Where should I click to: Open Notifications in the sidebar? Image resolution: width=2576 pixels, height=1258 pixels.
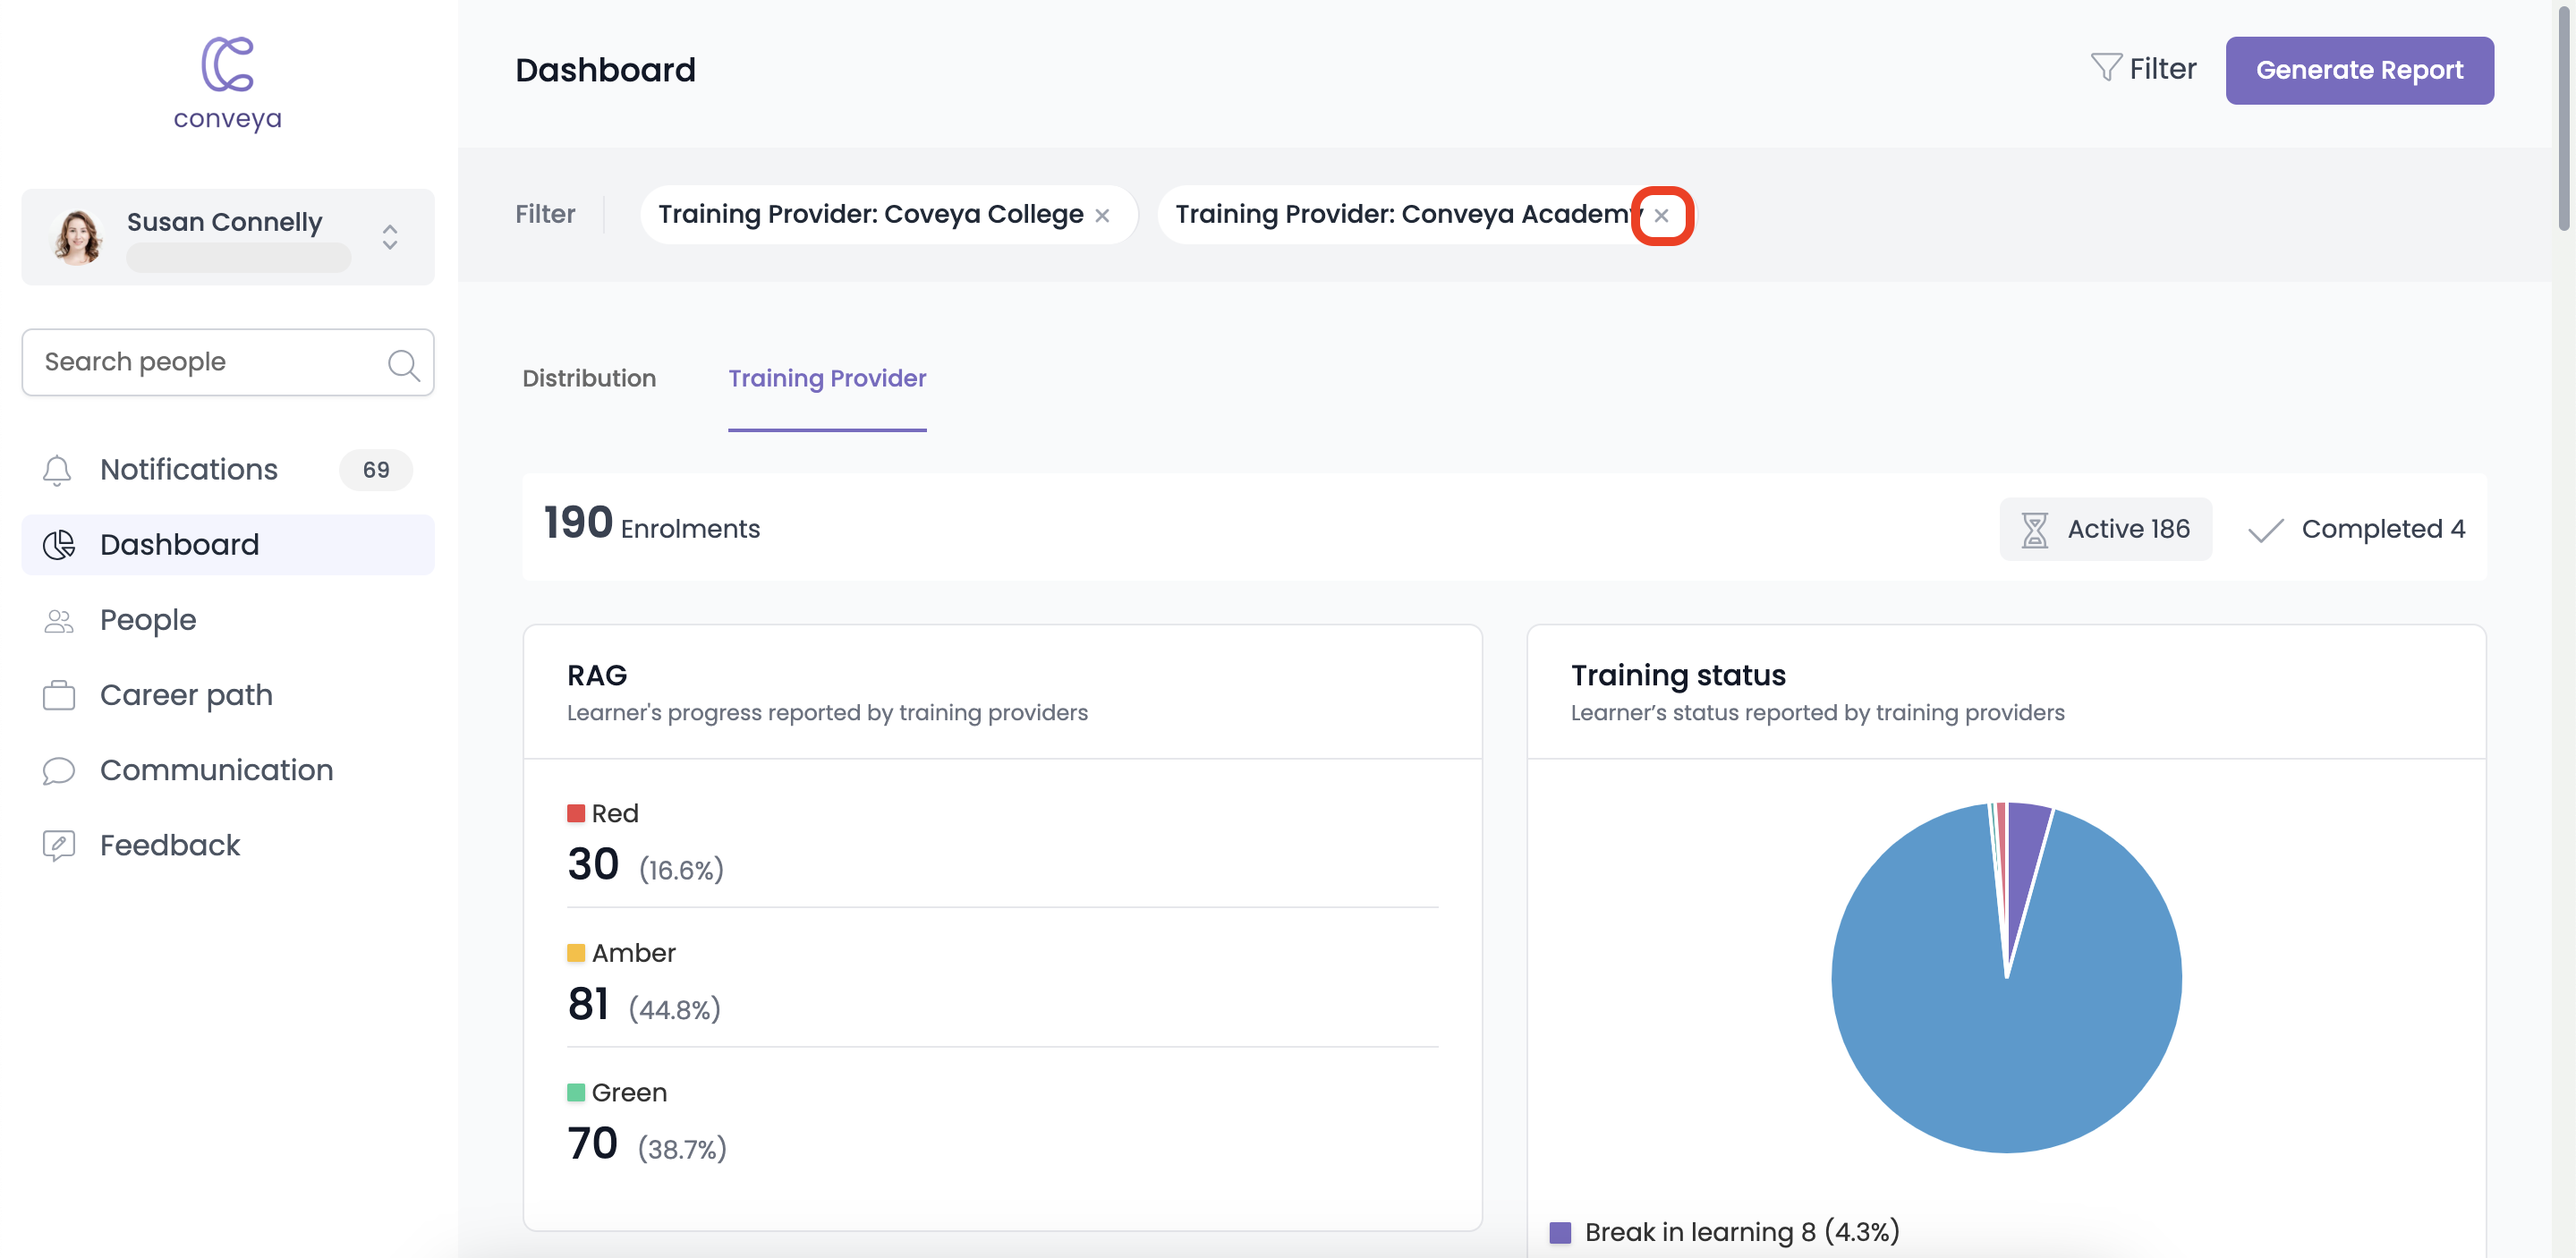pos(228,470)
